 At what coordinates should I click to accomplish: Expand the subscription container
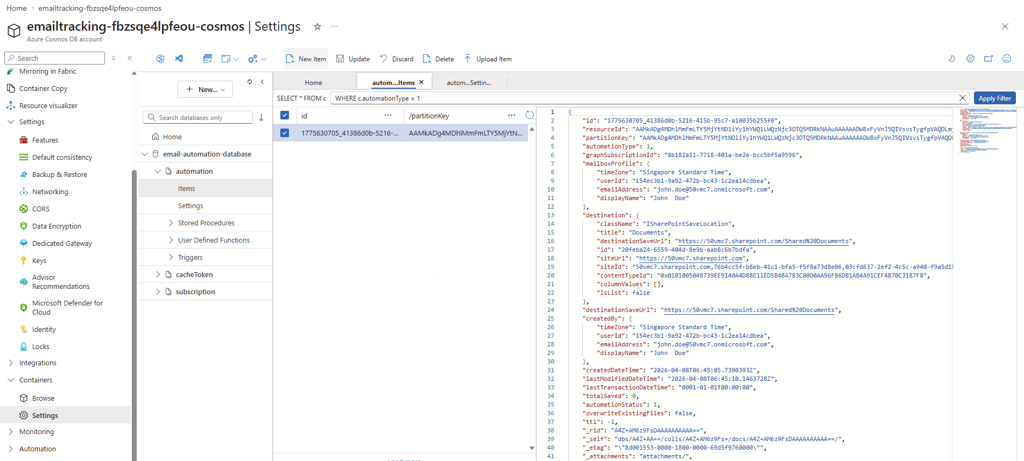pyautogui.click(x=157, y=292)
